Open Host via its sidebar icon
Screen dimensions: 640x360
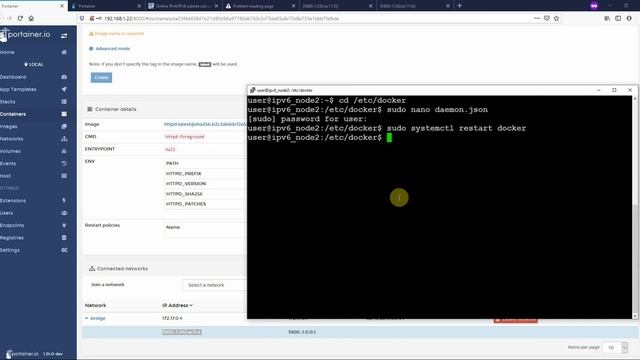[64, 176]
